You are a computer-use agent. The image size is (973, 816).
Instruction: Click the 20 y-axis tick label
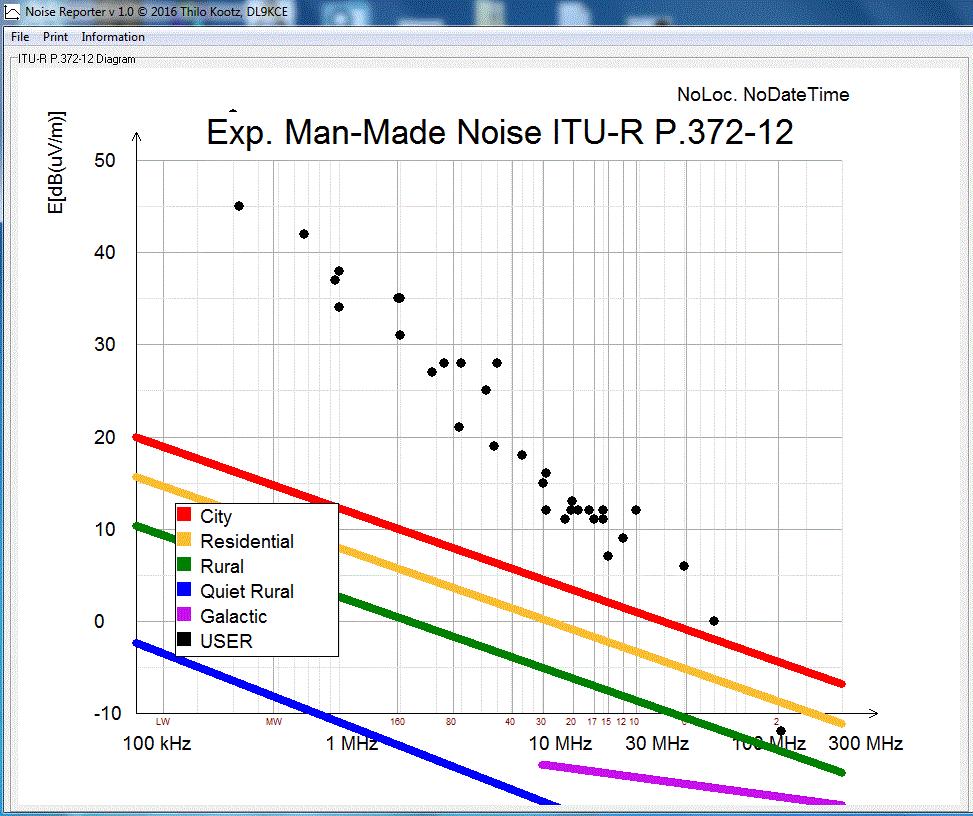coord(105,437)
